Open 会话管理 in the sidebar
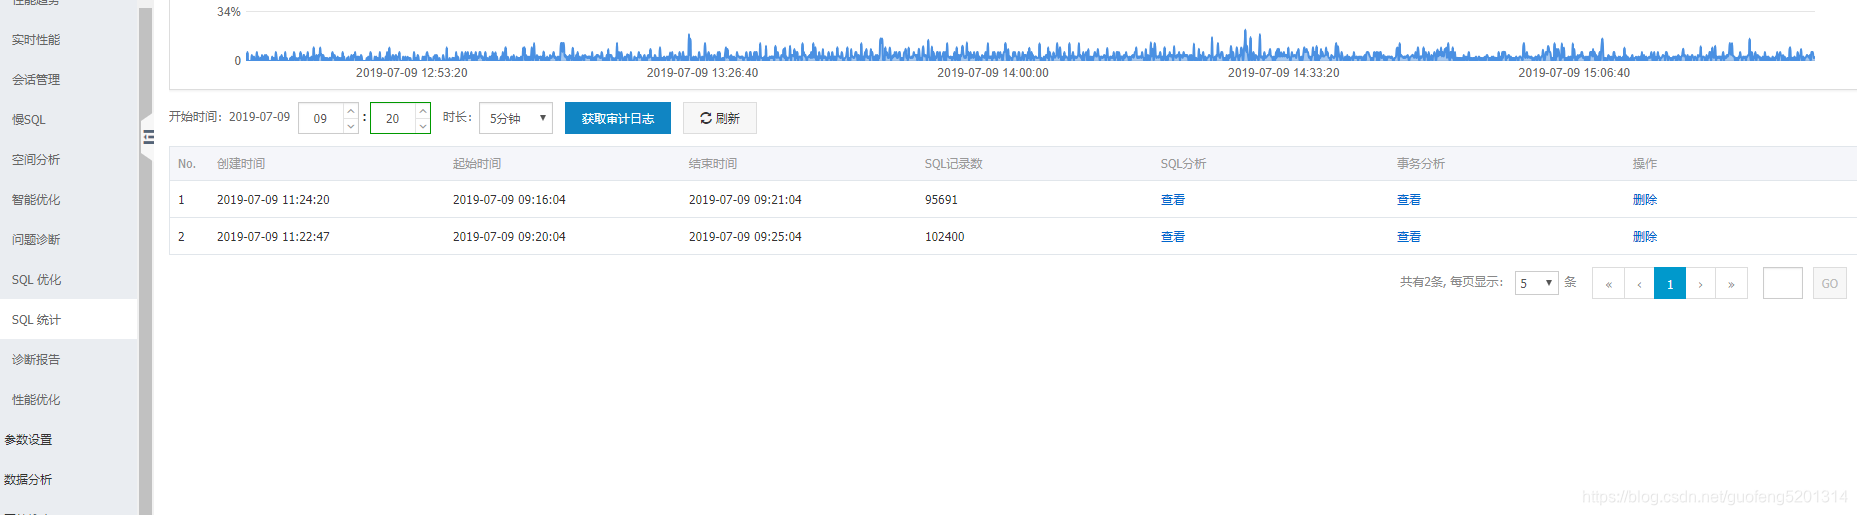1857x515 pixels. 36,80
